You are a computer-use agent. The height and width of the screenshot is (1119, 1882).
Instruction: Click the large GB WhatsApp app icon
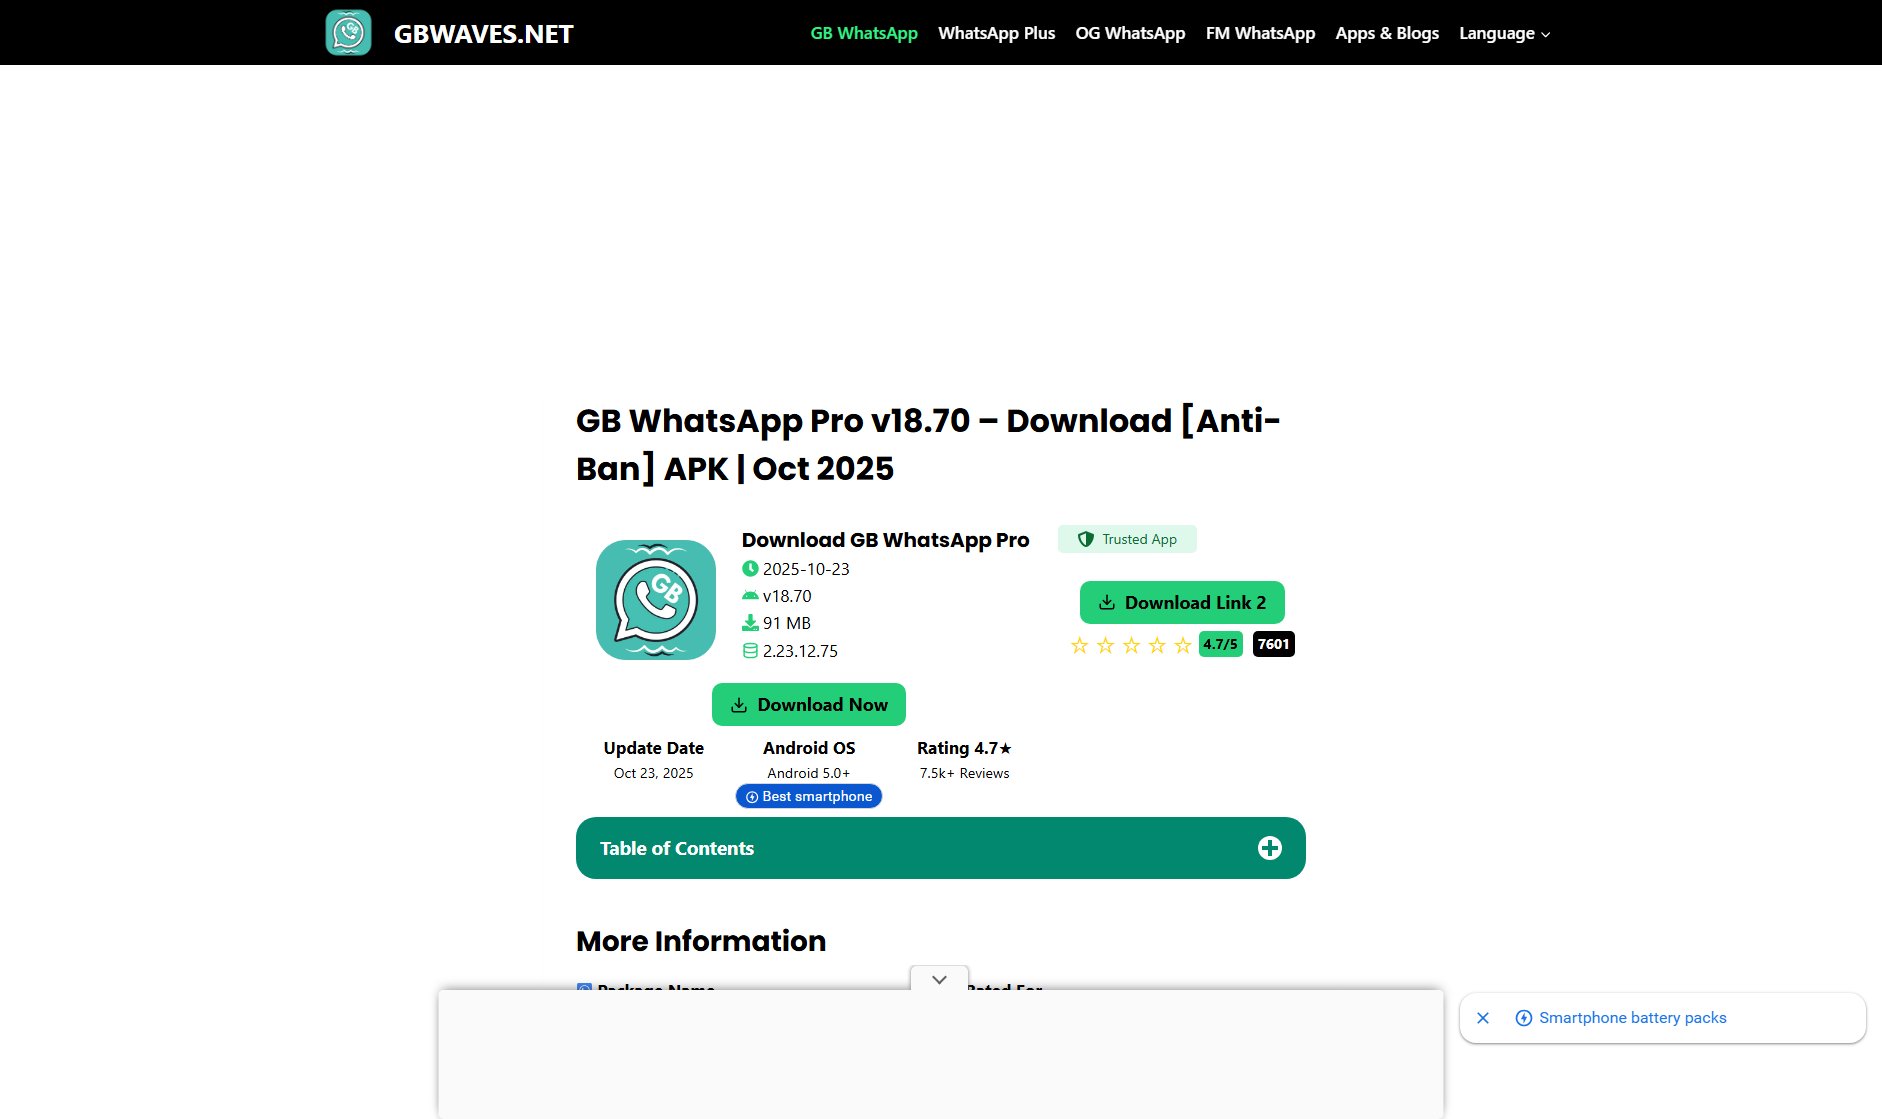[655, 600]
